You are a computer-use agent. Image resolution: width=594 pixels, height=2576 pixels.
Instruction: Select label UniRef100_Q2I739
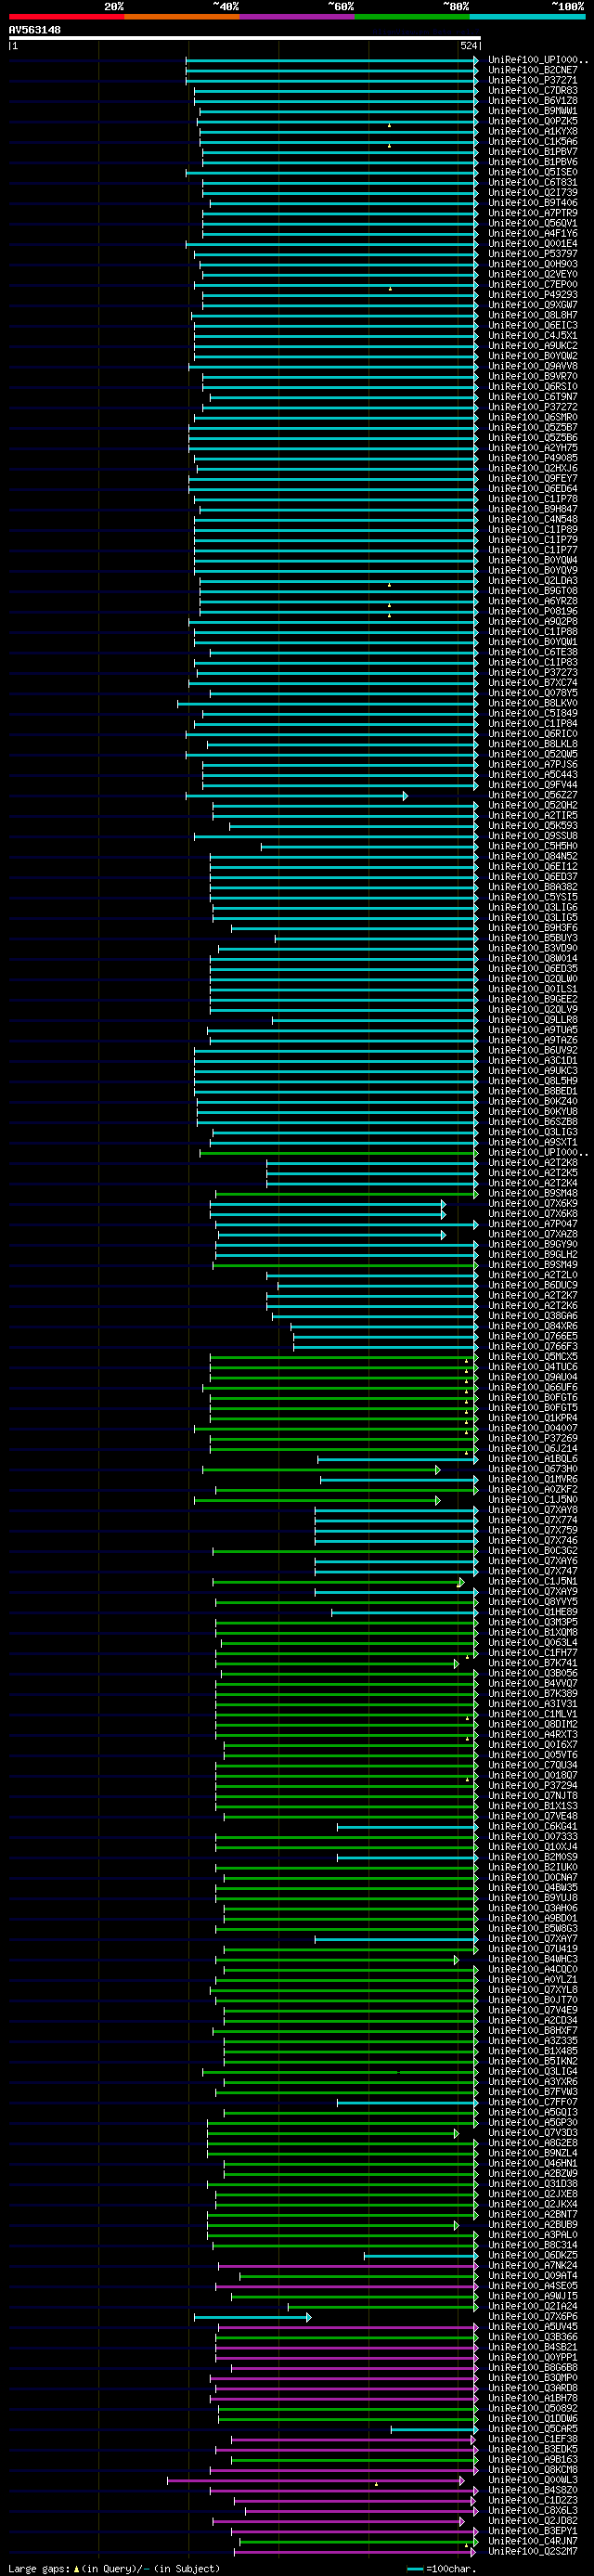coord(532,193)
